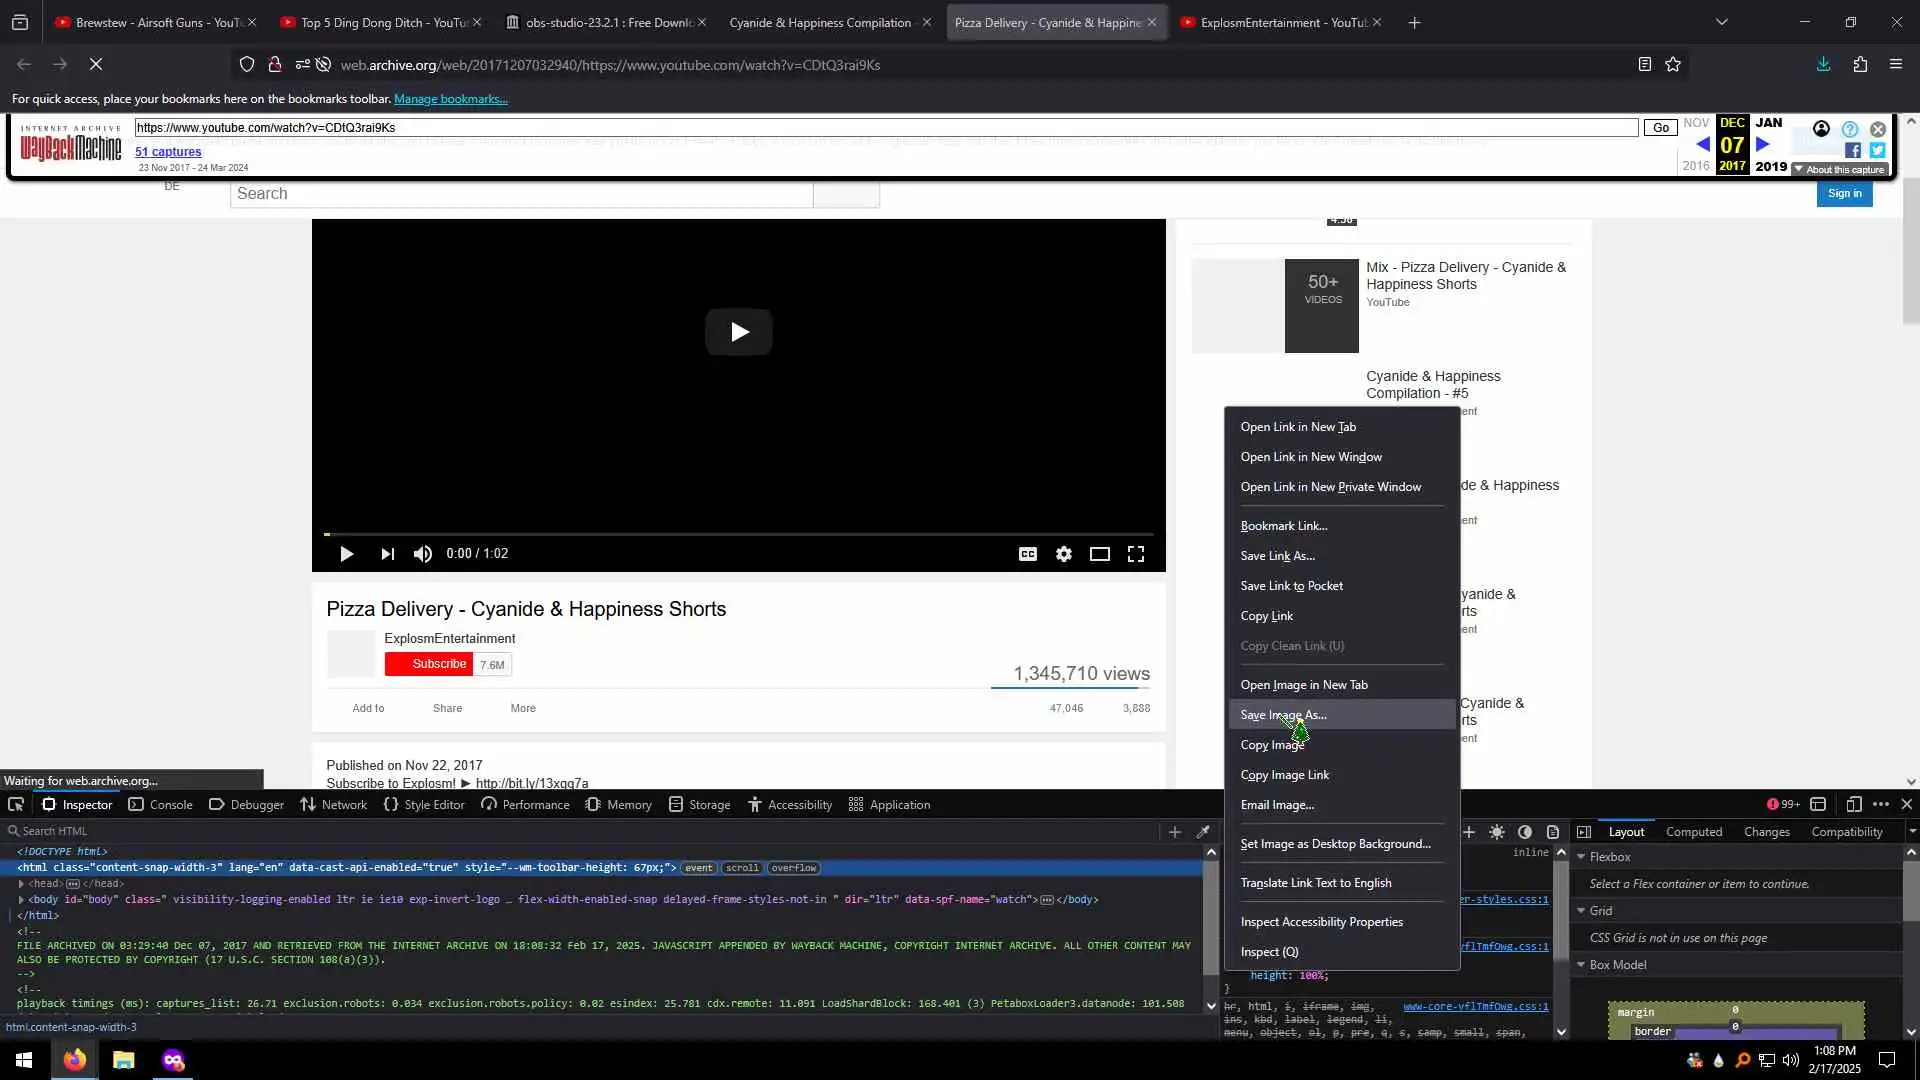
Task: Switch to the Computed tab
Action: coord(1693,832)
